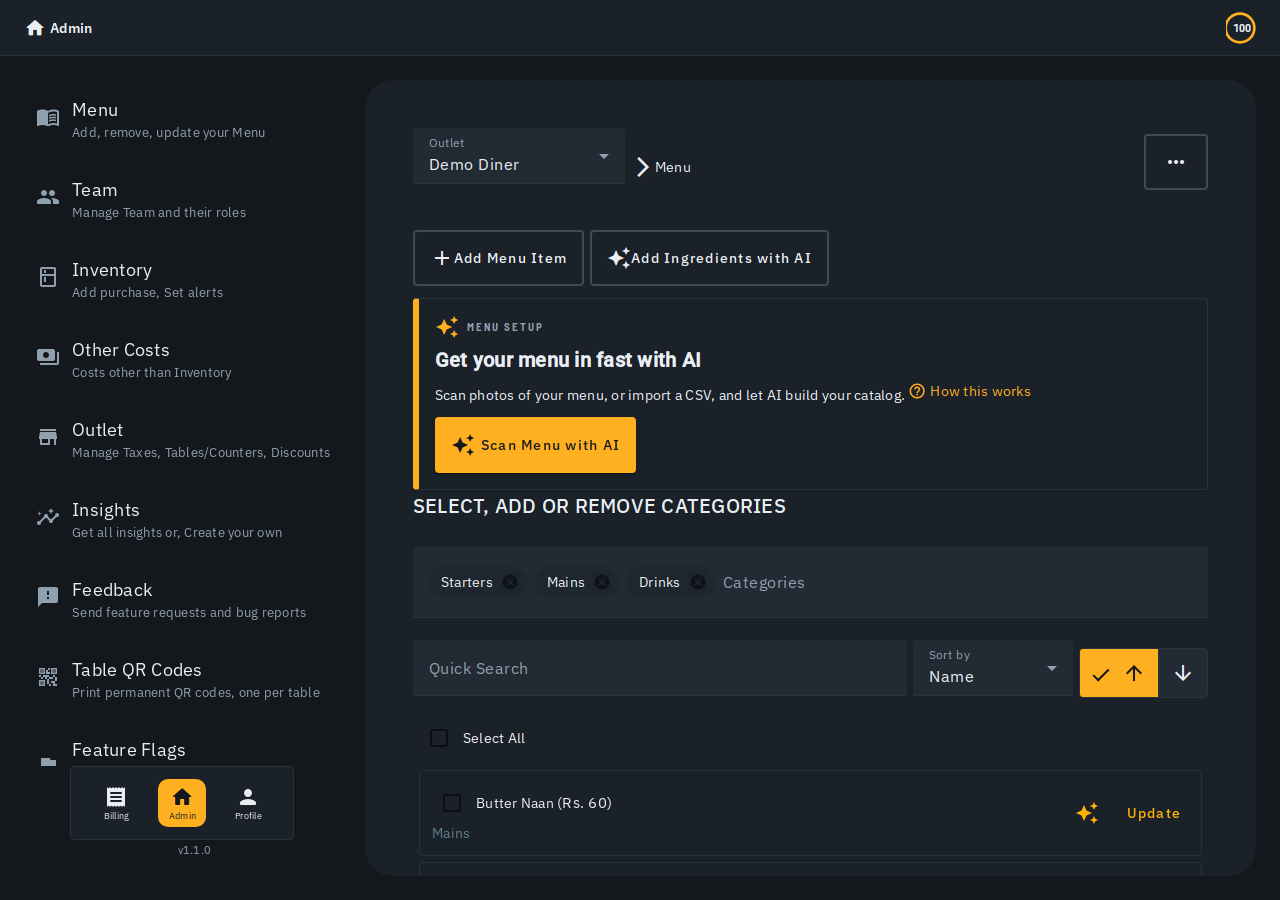Click the Admin home icon in header
The width and height of the screenshot is (1280, 900).
point(35,28)
